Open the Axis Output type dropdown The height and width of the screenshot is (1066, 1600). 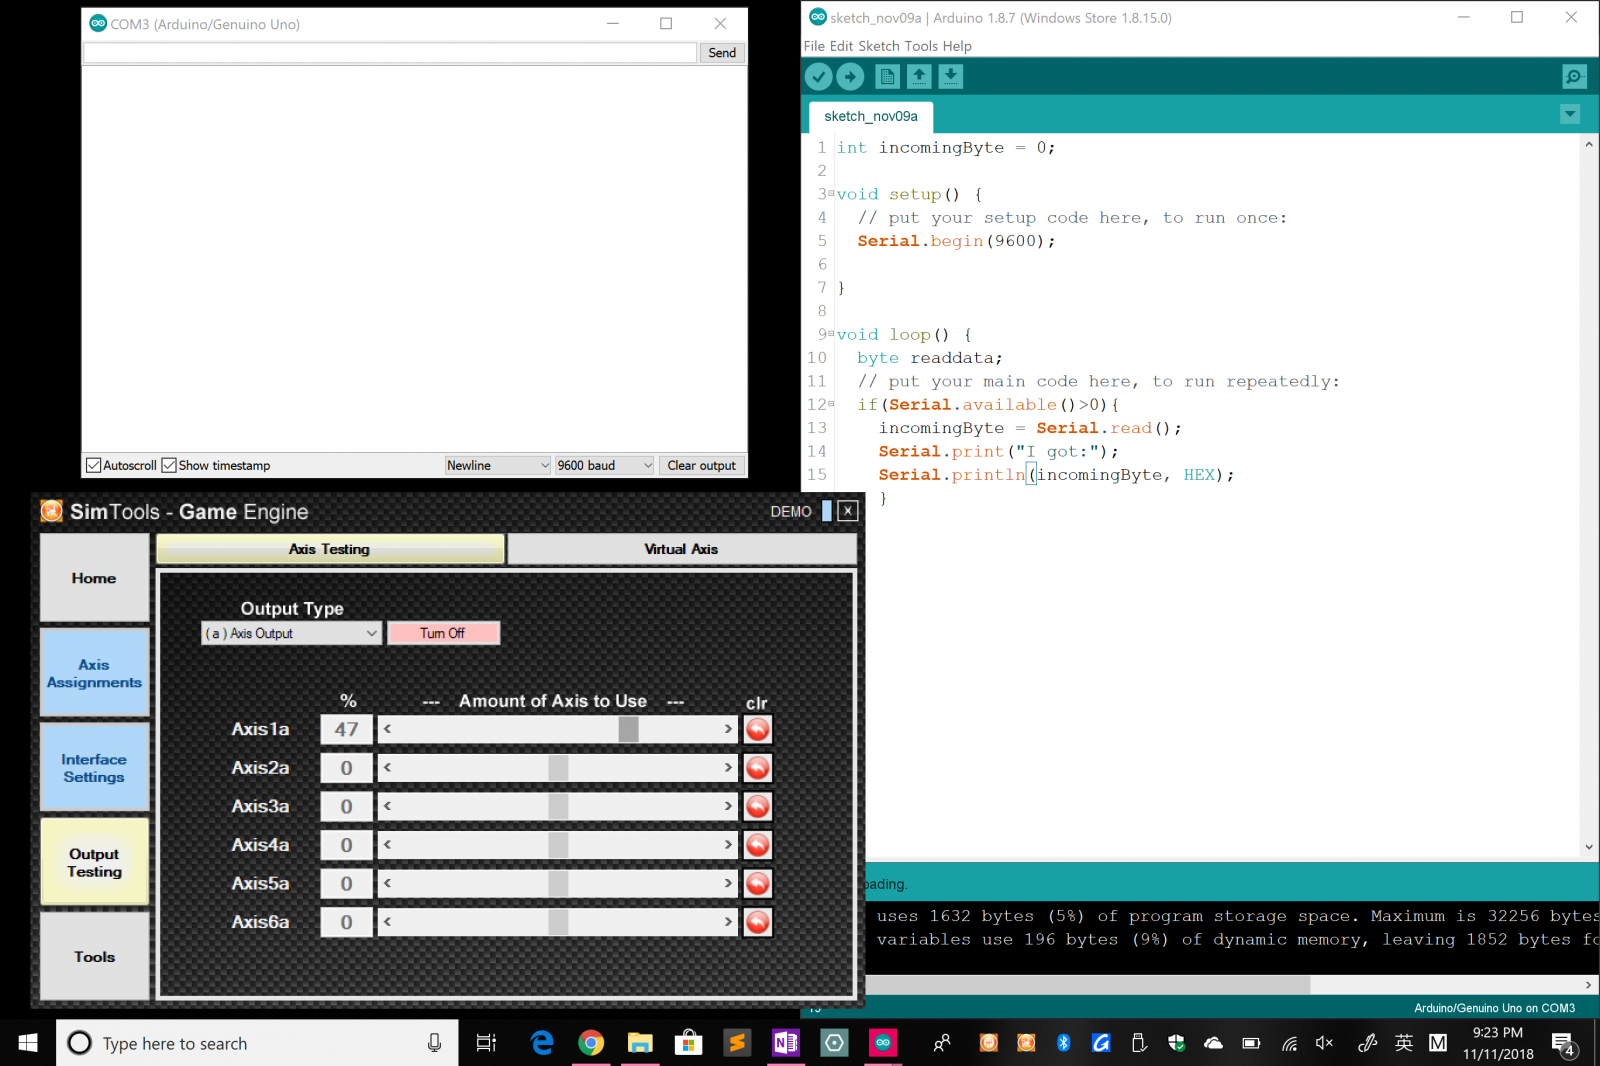(291, 633)
